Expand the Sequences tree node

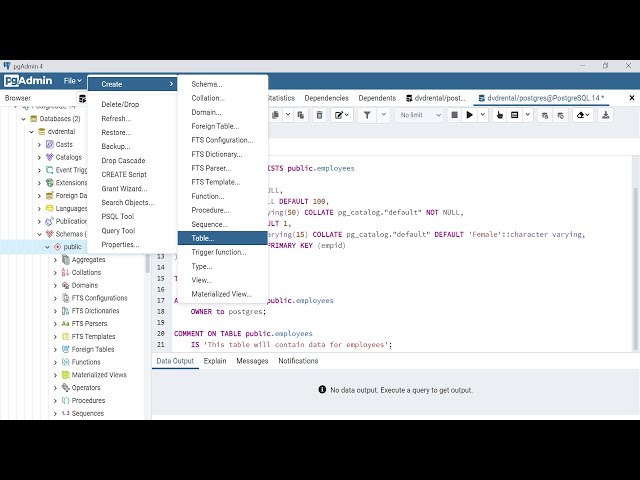pyautogui.click(x=56, y=413)
